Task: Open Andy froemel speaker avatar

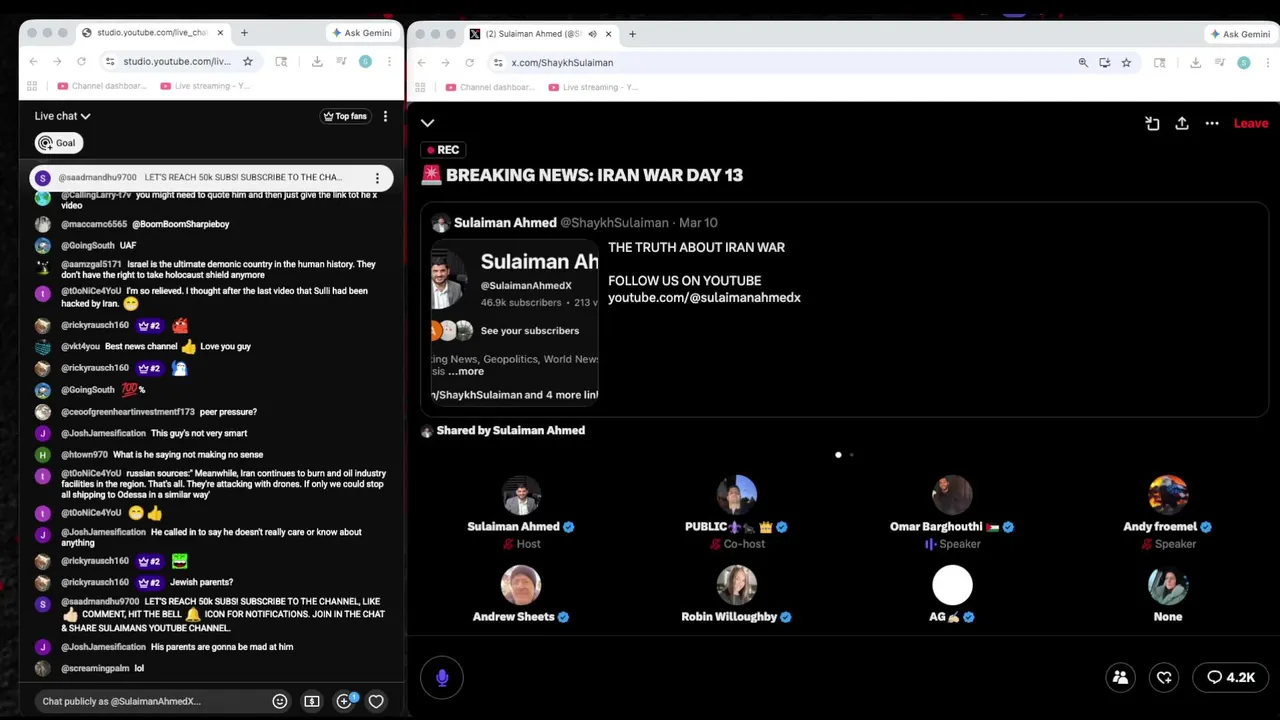Action: (x=1168, y=495)
